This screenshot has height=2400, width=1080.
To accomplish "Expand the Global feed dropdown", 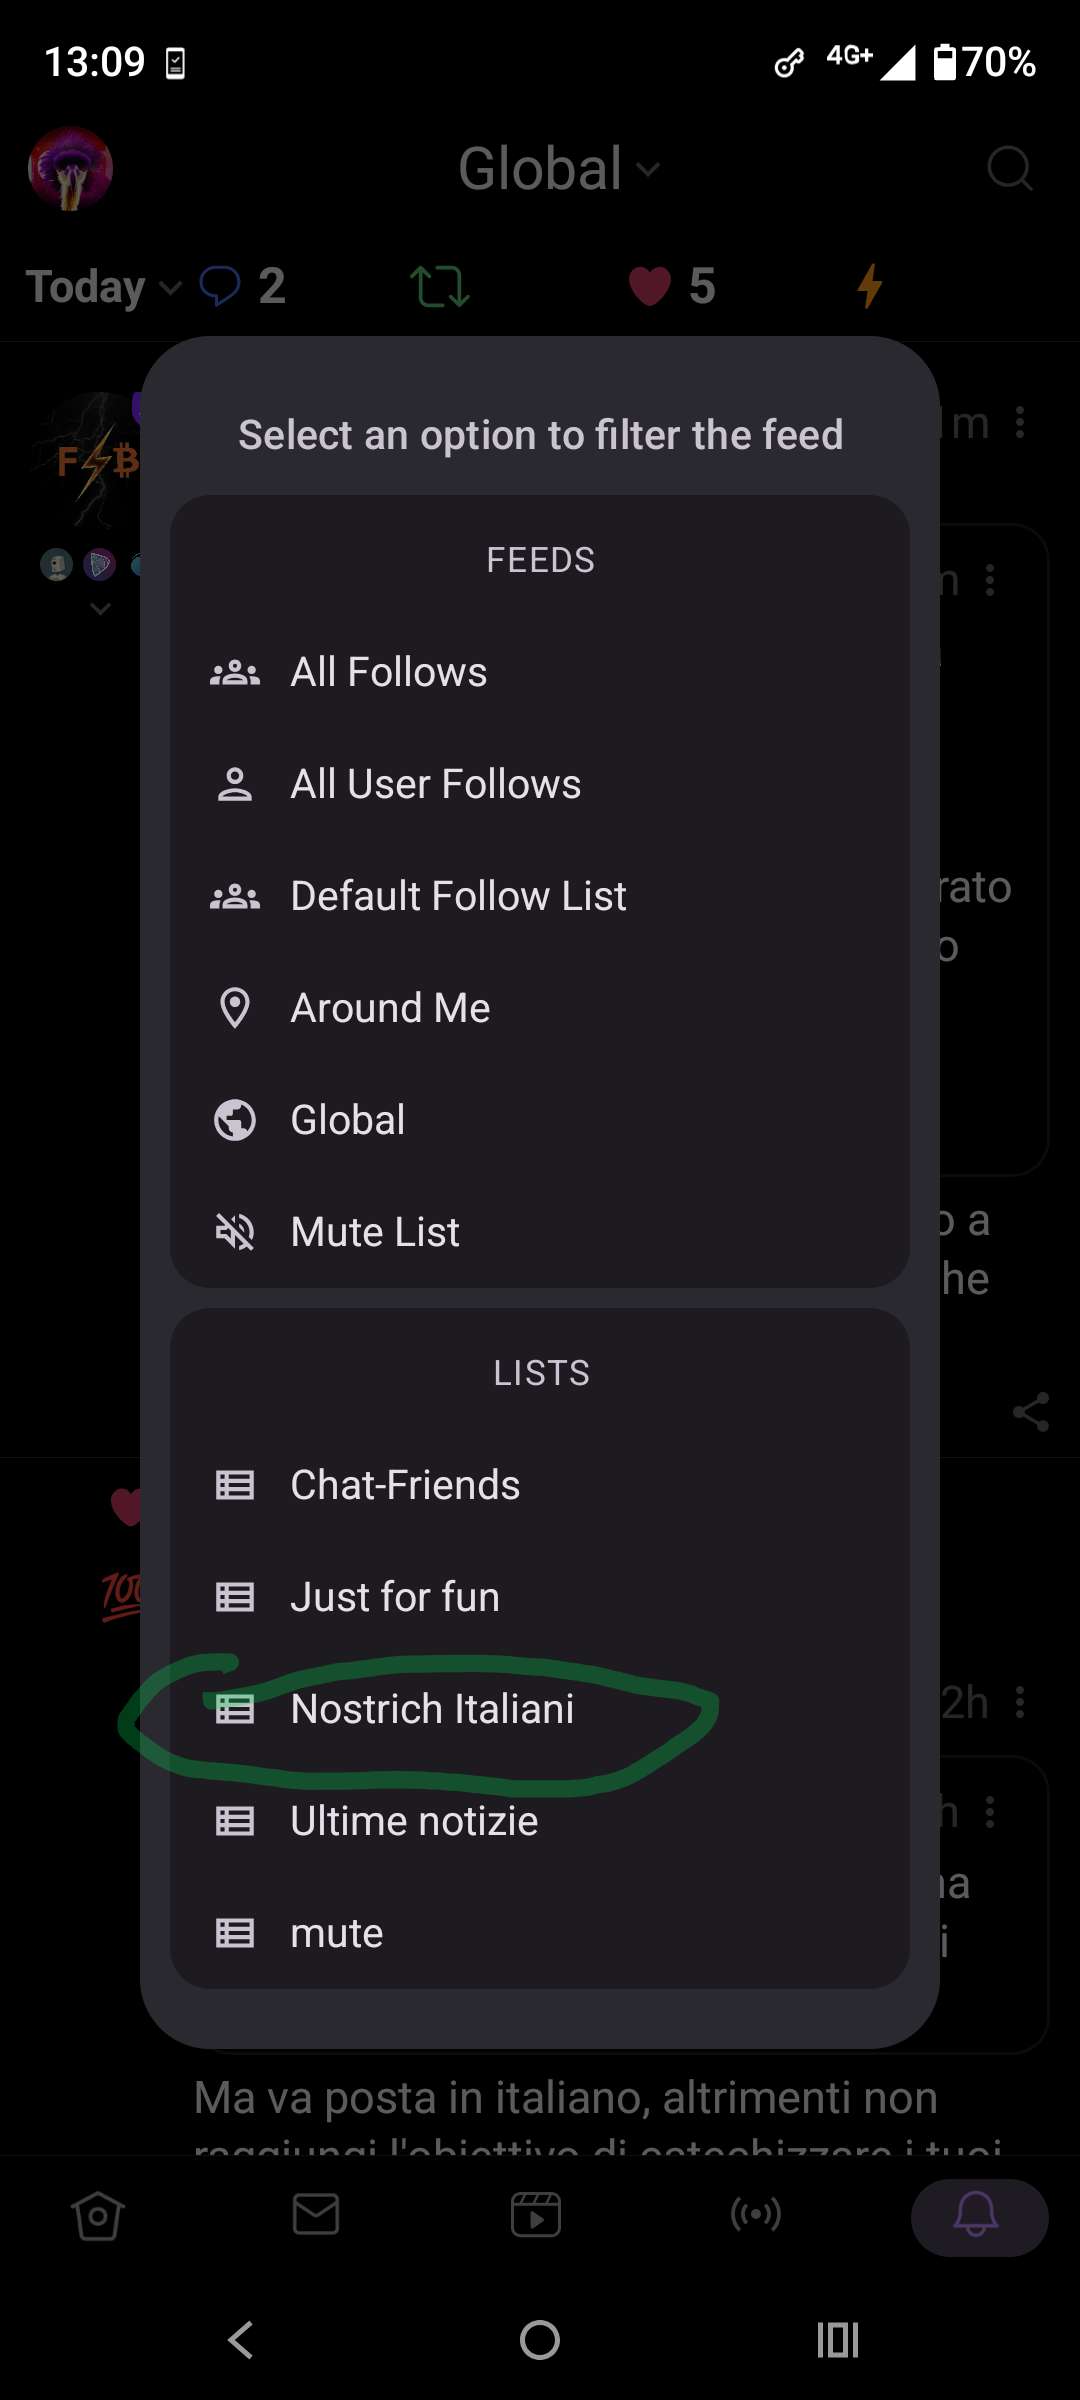I will tap(559, 168).
